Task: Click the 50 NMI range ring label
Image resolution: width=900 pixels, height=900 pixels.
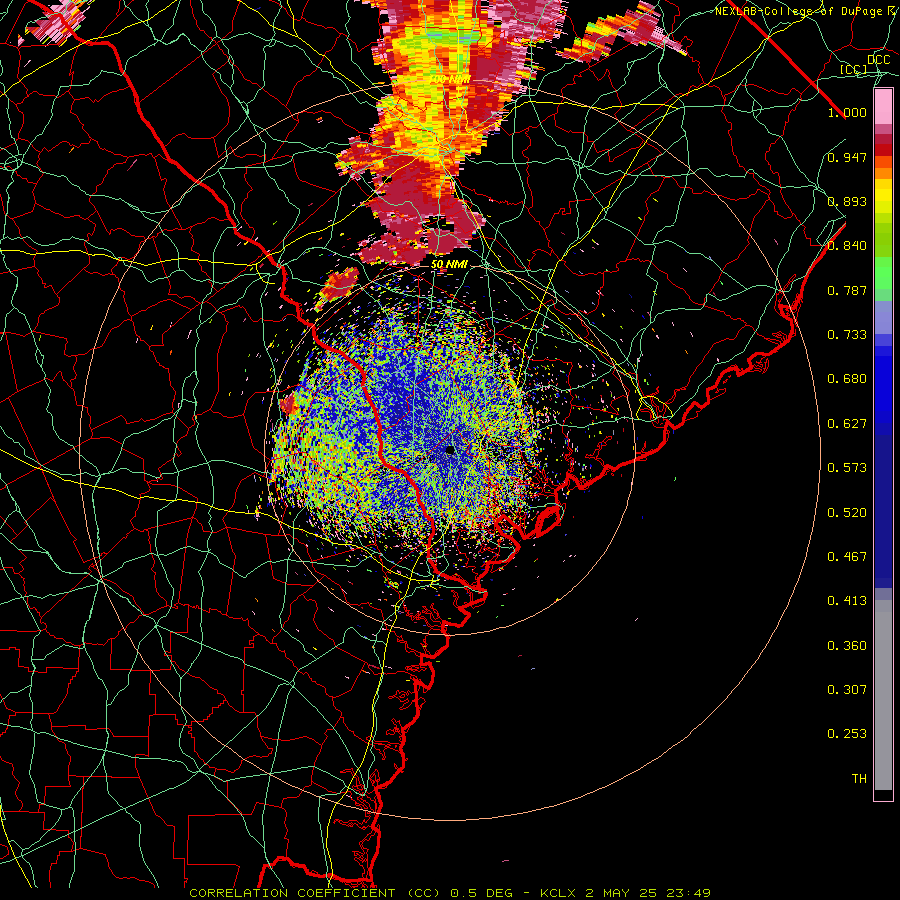Action: point(449,265)
